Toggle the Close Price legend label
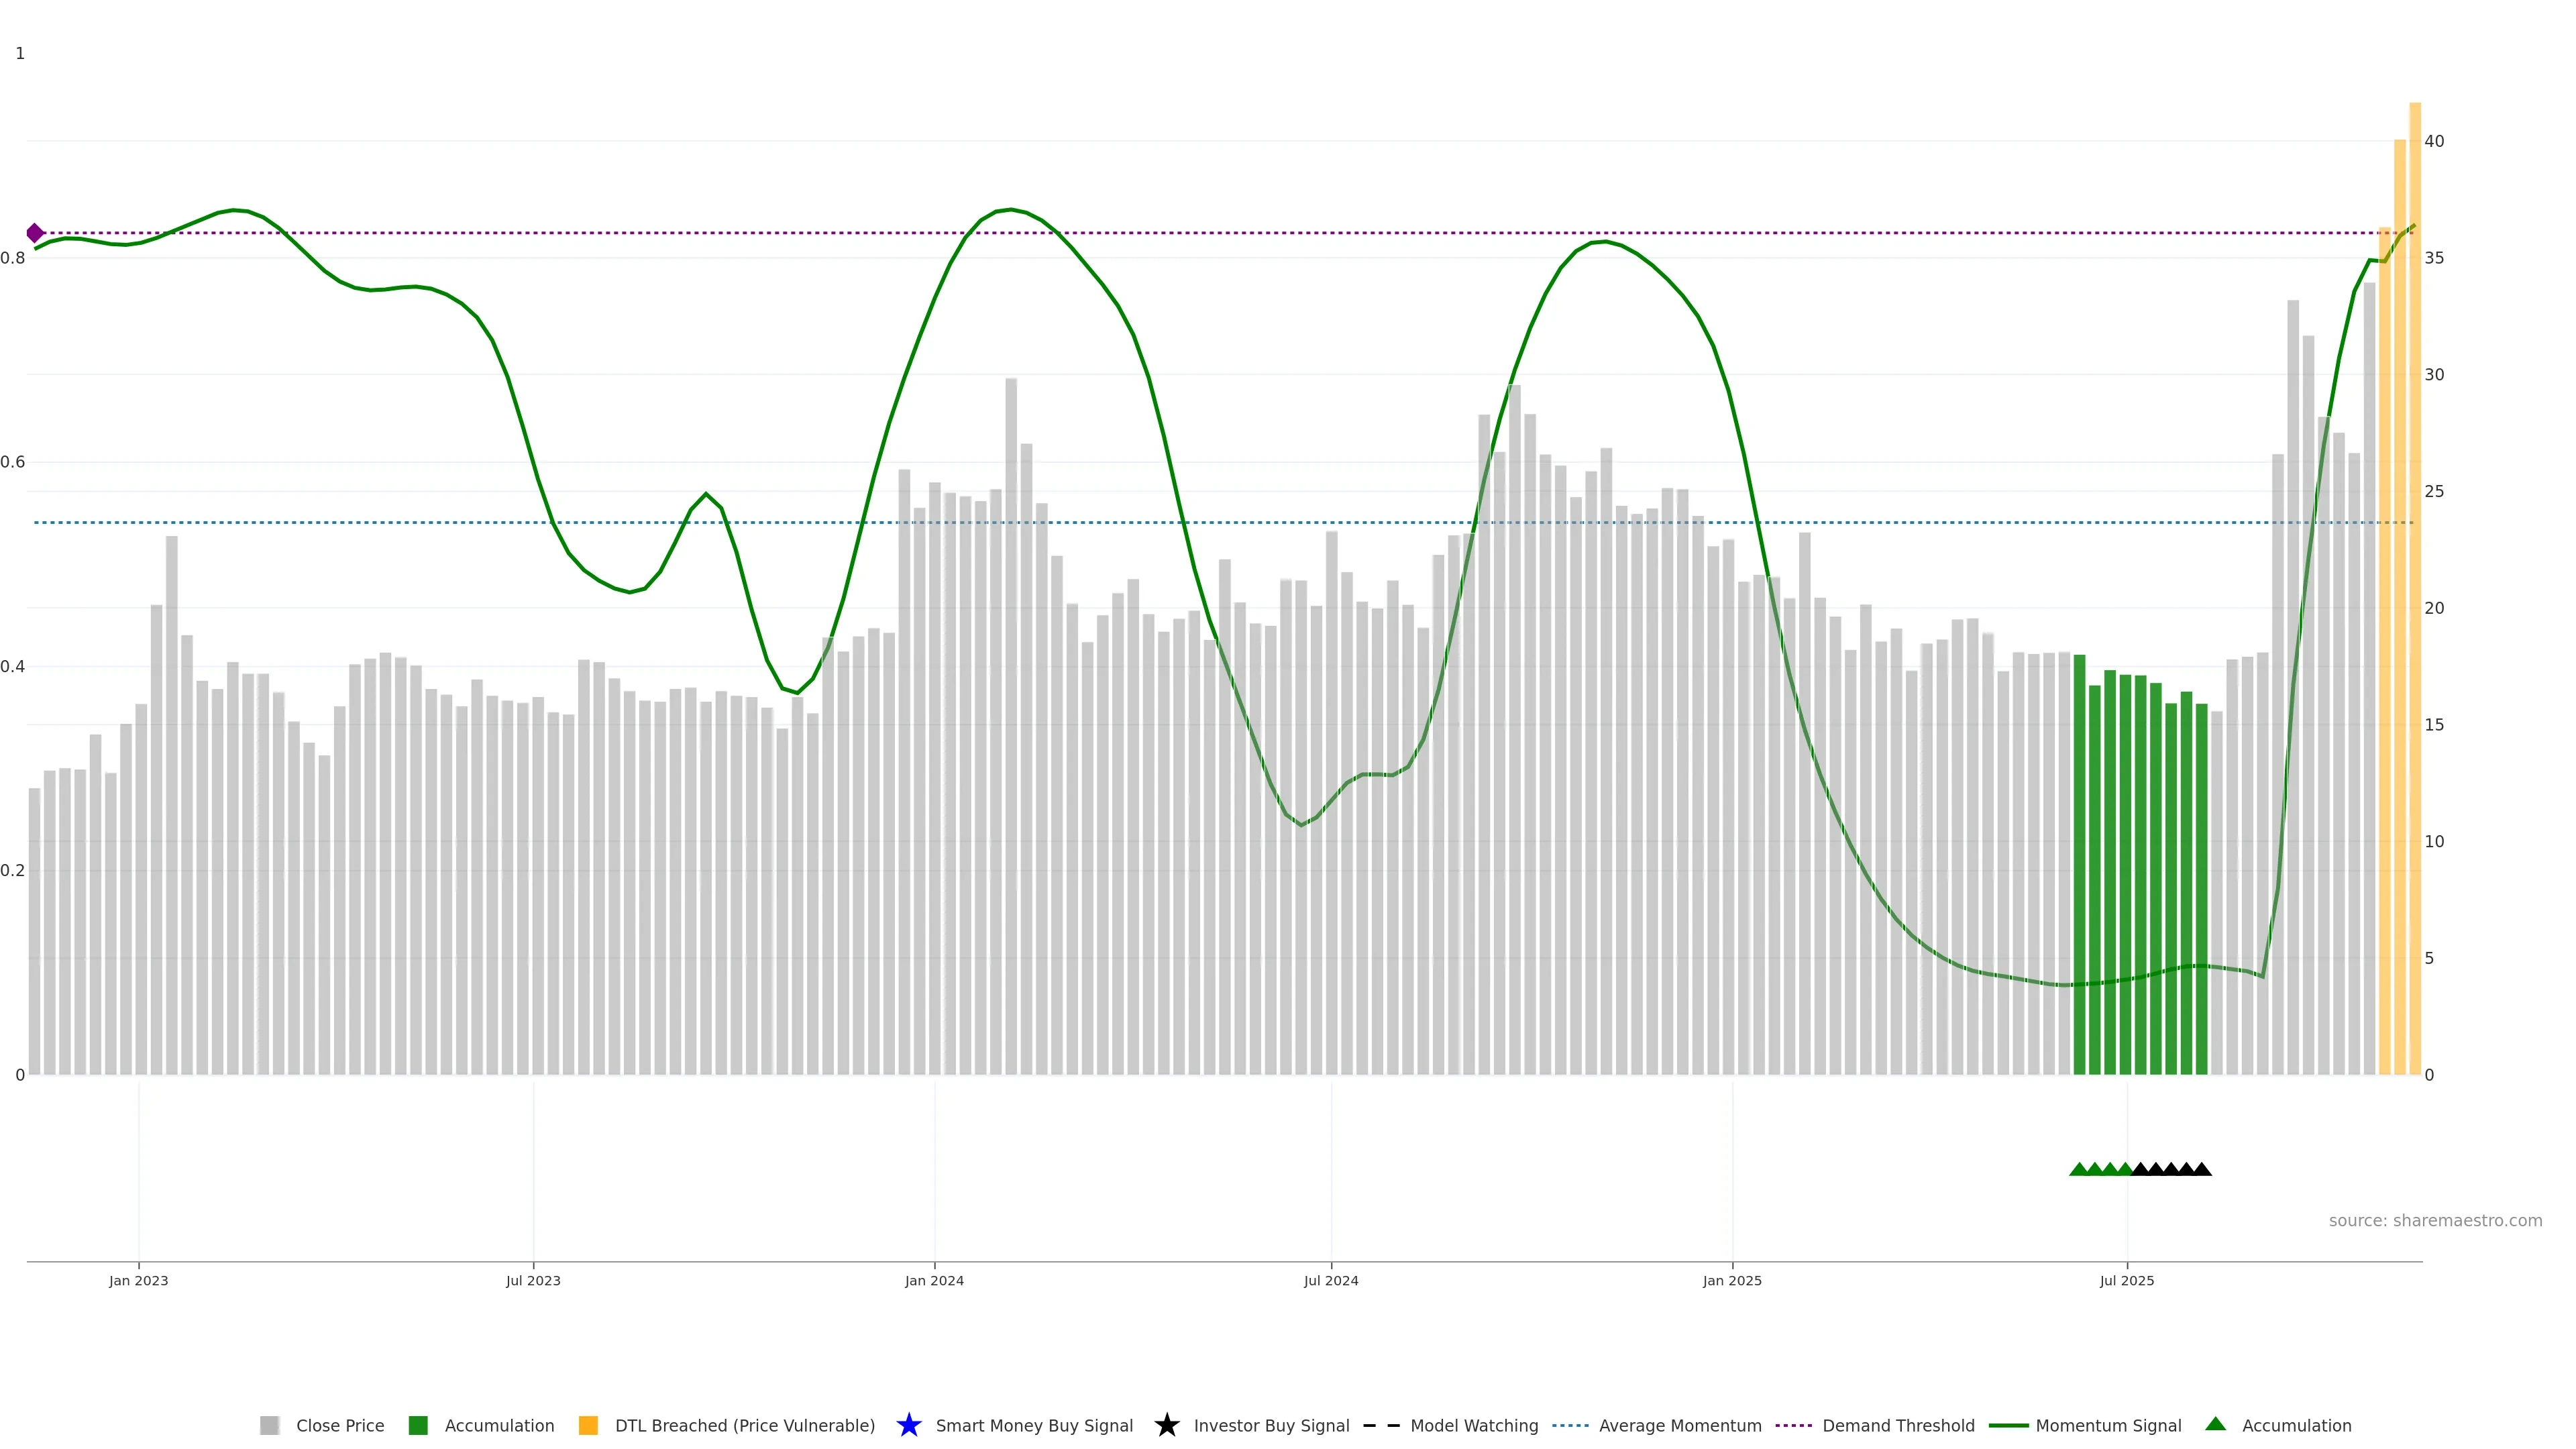The width and height of the screenshot is (2576, 1449). coord(340,1425)
